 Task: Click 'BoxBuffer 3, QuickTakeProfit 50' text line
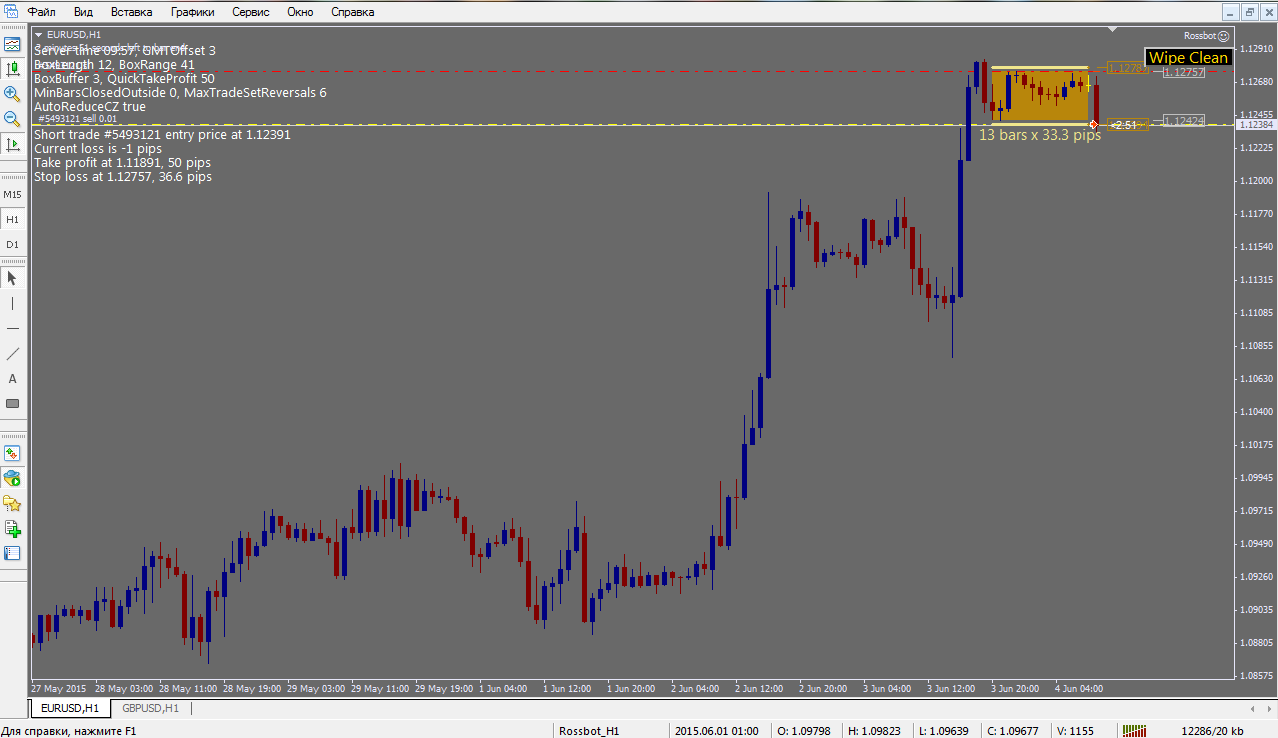coord(124,78)
